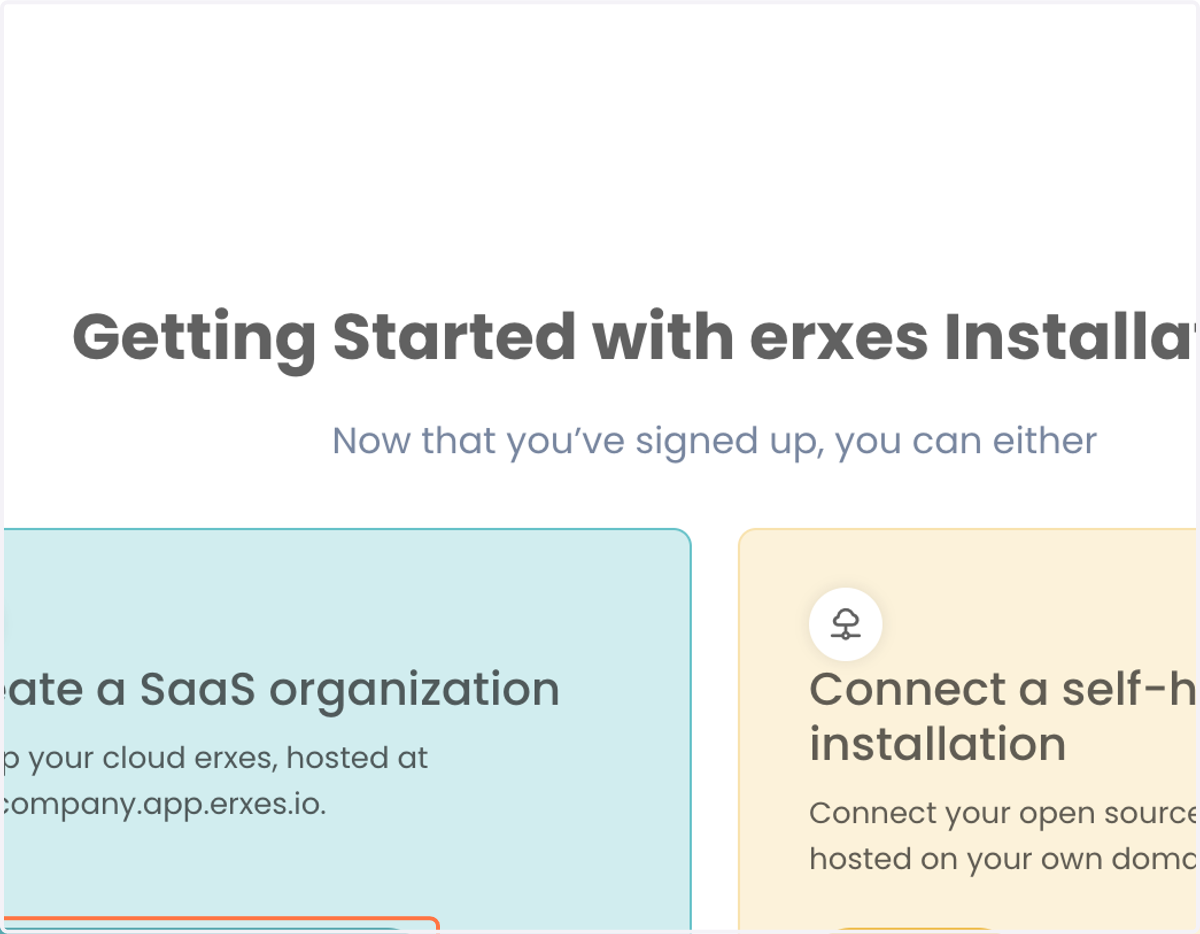
Task: Select the Create a SaaS organization card
Action: [346, 730]
